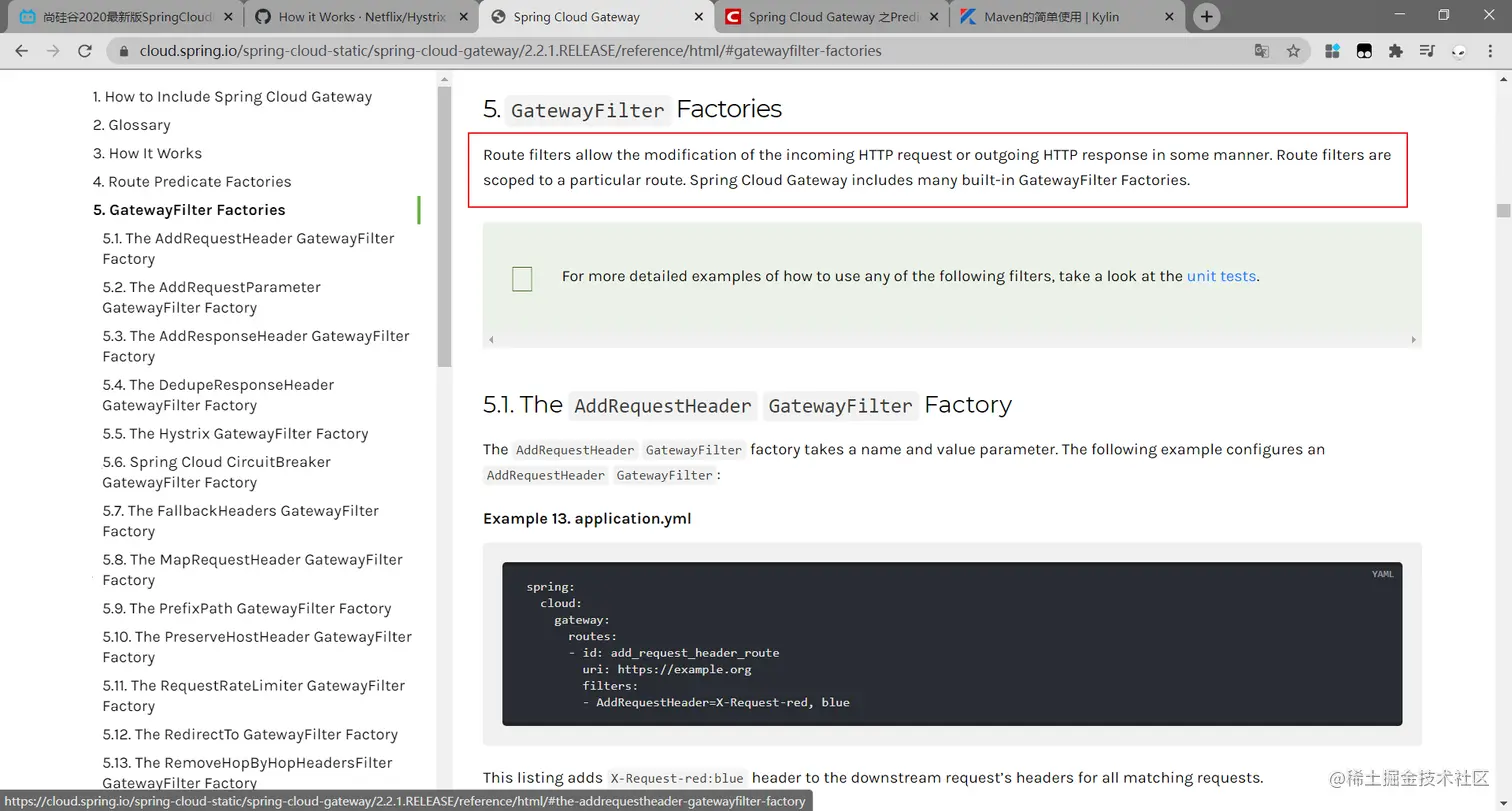Click the sidebar table-of-contents scrollbar
The width and height of the screenshot is (1512, 811).
(444, 225)
